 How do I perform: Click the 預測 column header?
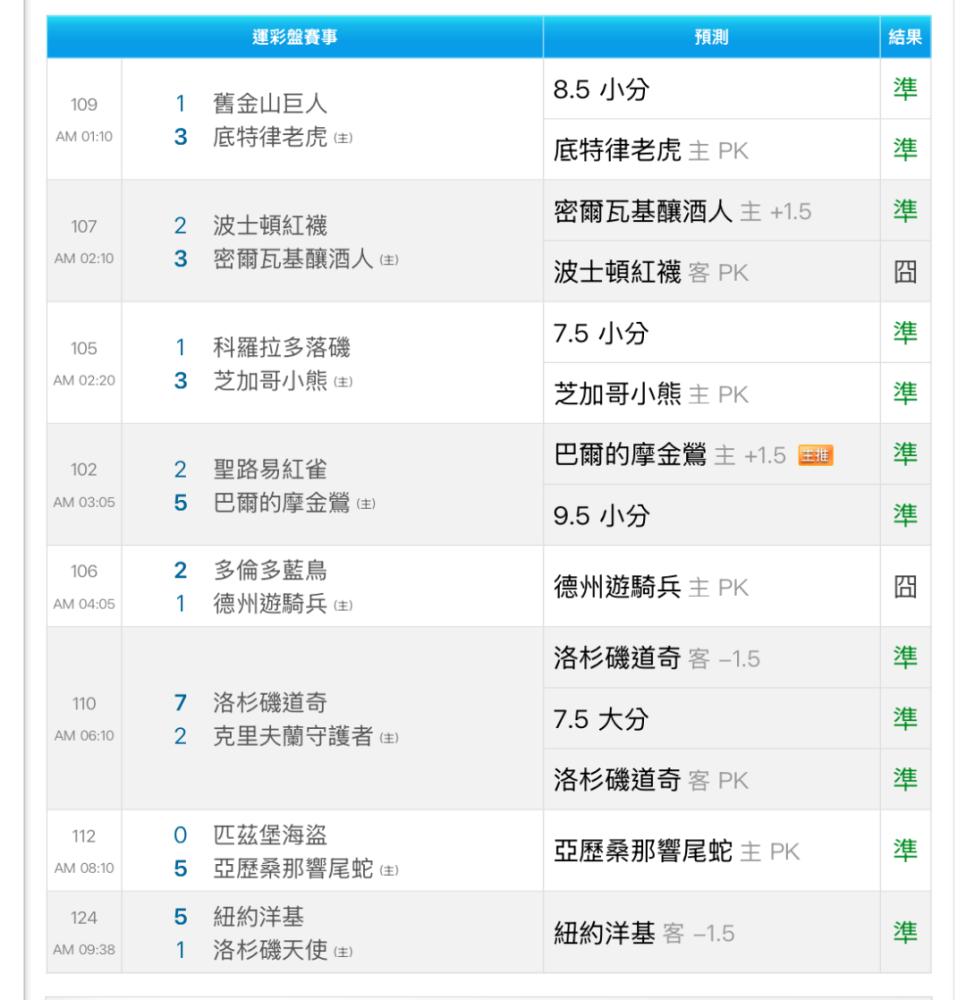(x=712, y=37)
